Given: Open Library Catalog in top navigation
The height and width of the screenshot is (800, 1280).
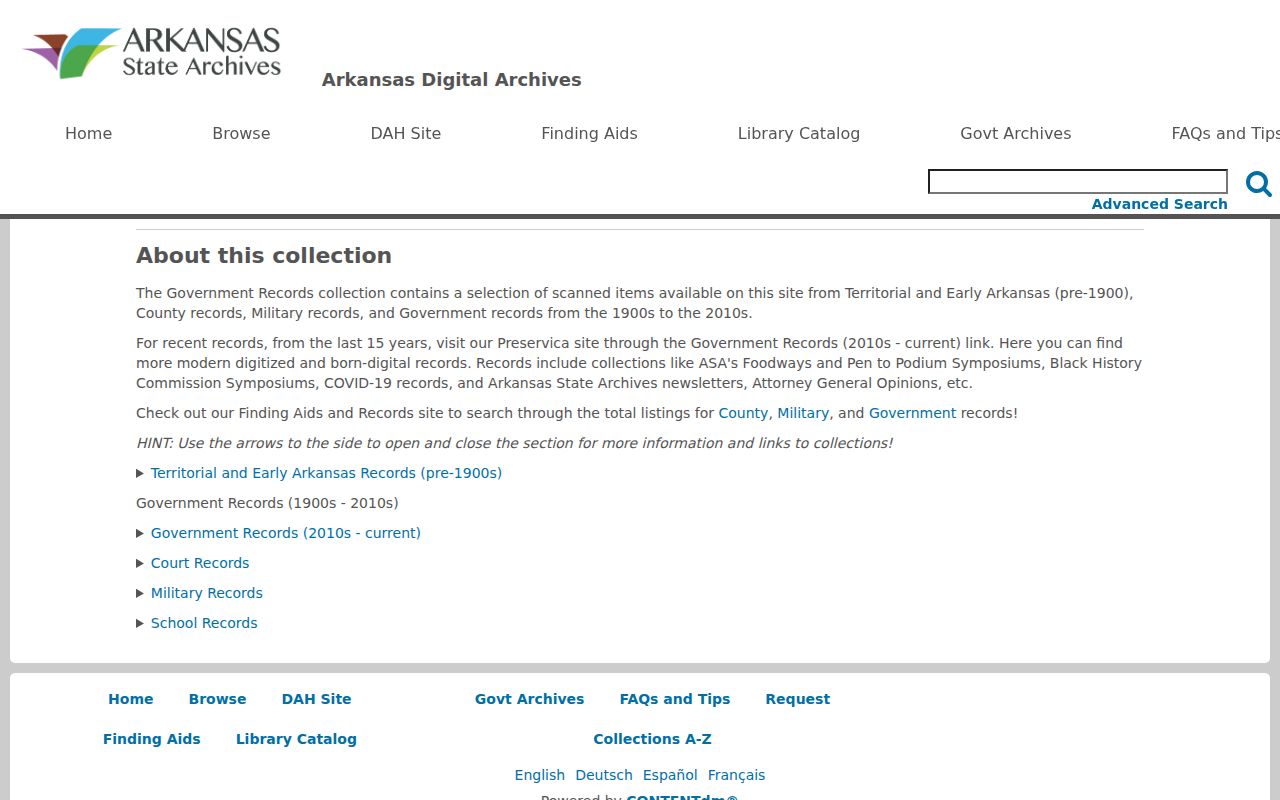Looking at the screenshot, I should (x=798, y=133).
